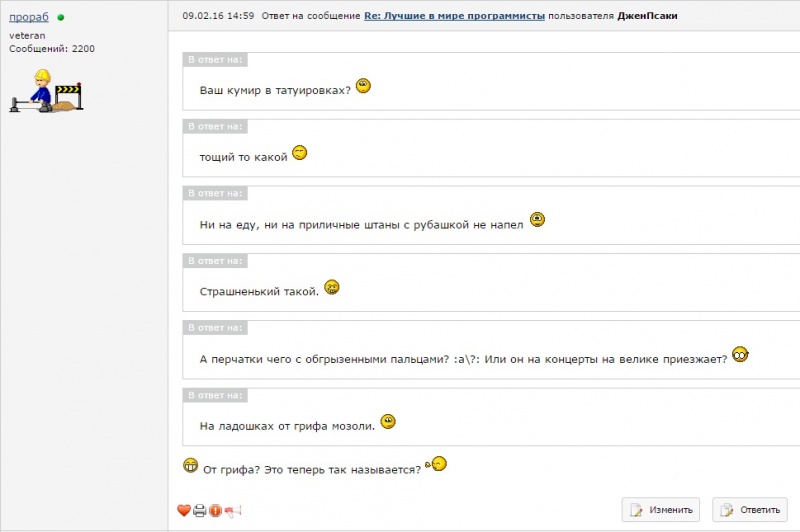The width and height of the screenshot is (800, 532).
Task: Click the smiley after 'рубашкой не напел'
Action: coord(538,220)
